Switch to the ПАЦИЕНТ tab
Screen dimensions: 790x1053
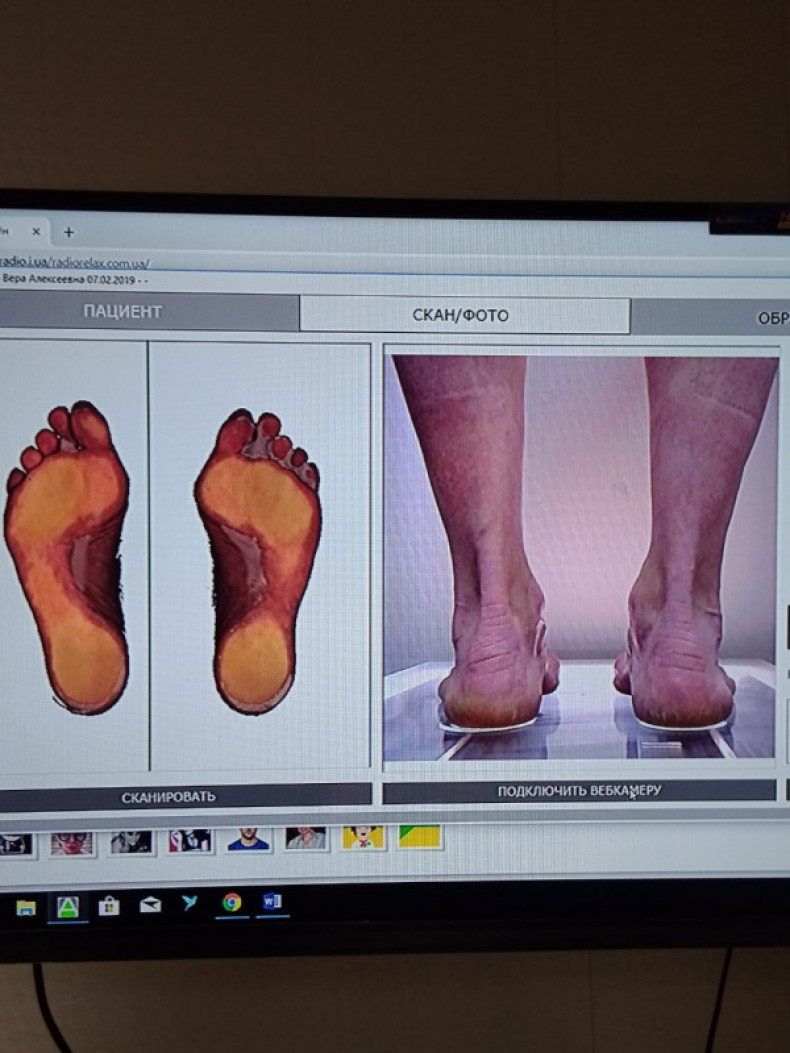tap(122, 311)
